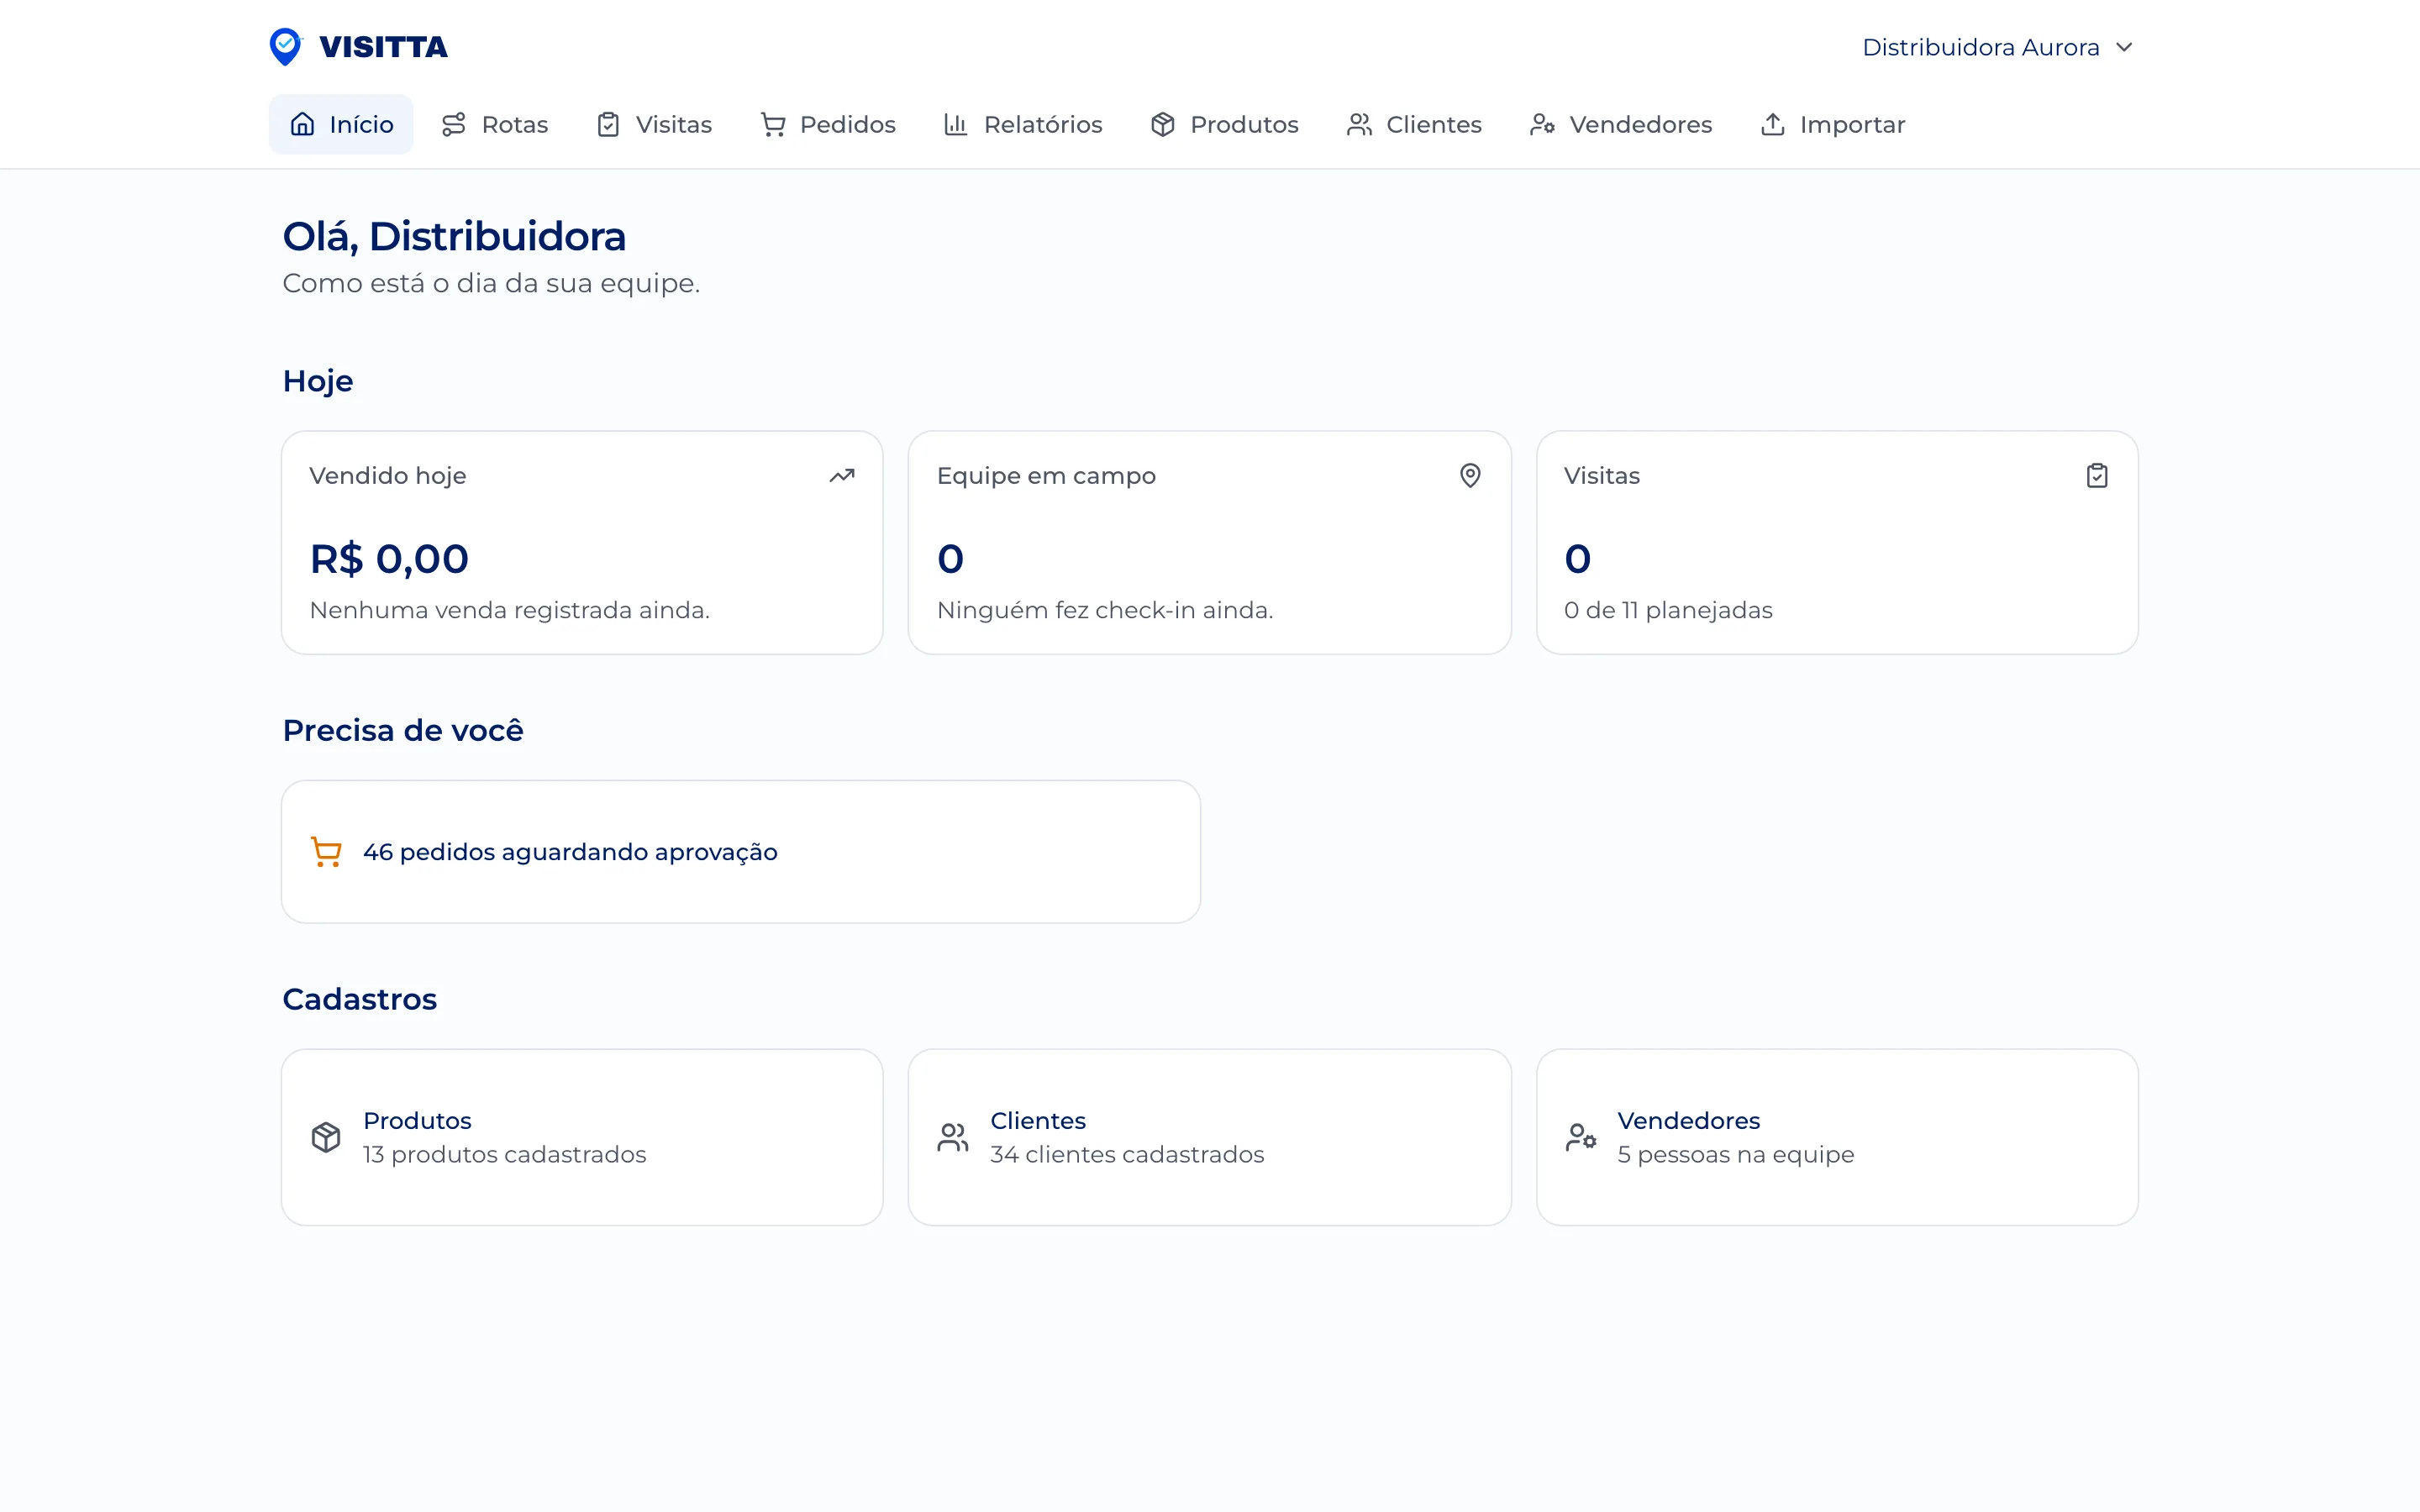The width and height of the screenshot is (2420, 1512).
Task: Click the Equipe em campo card title
Action: pos(1046,476)
